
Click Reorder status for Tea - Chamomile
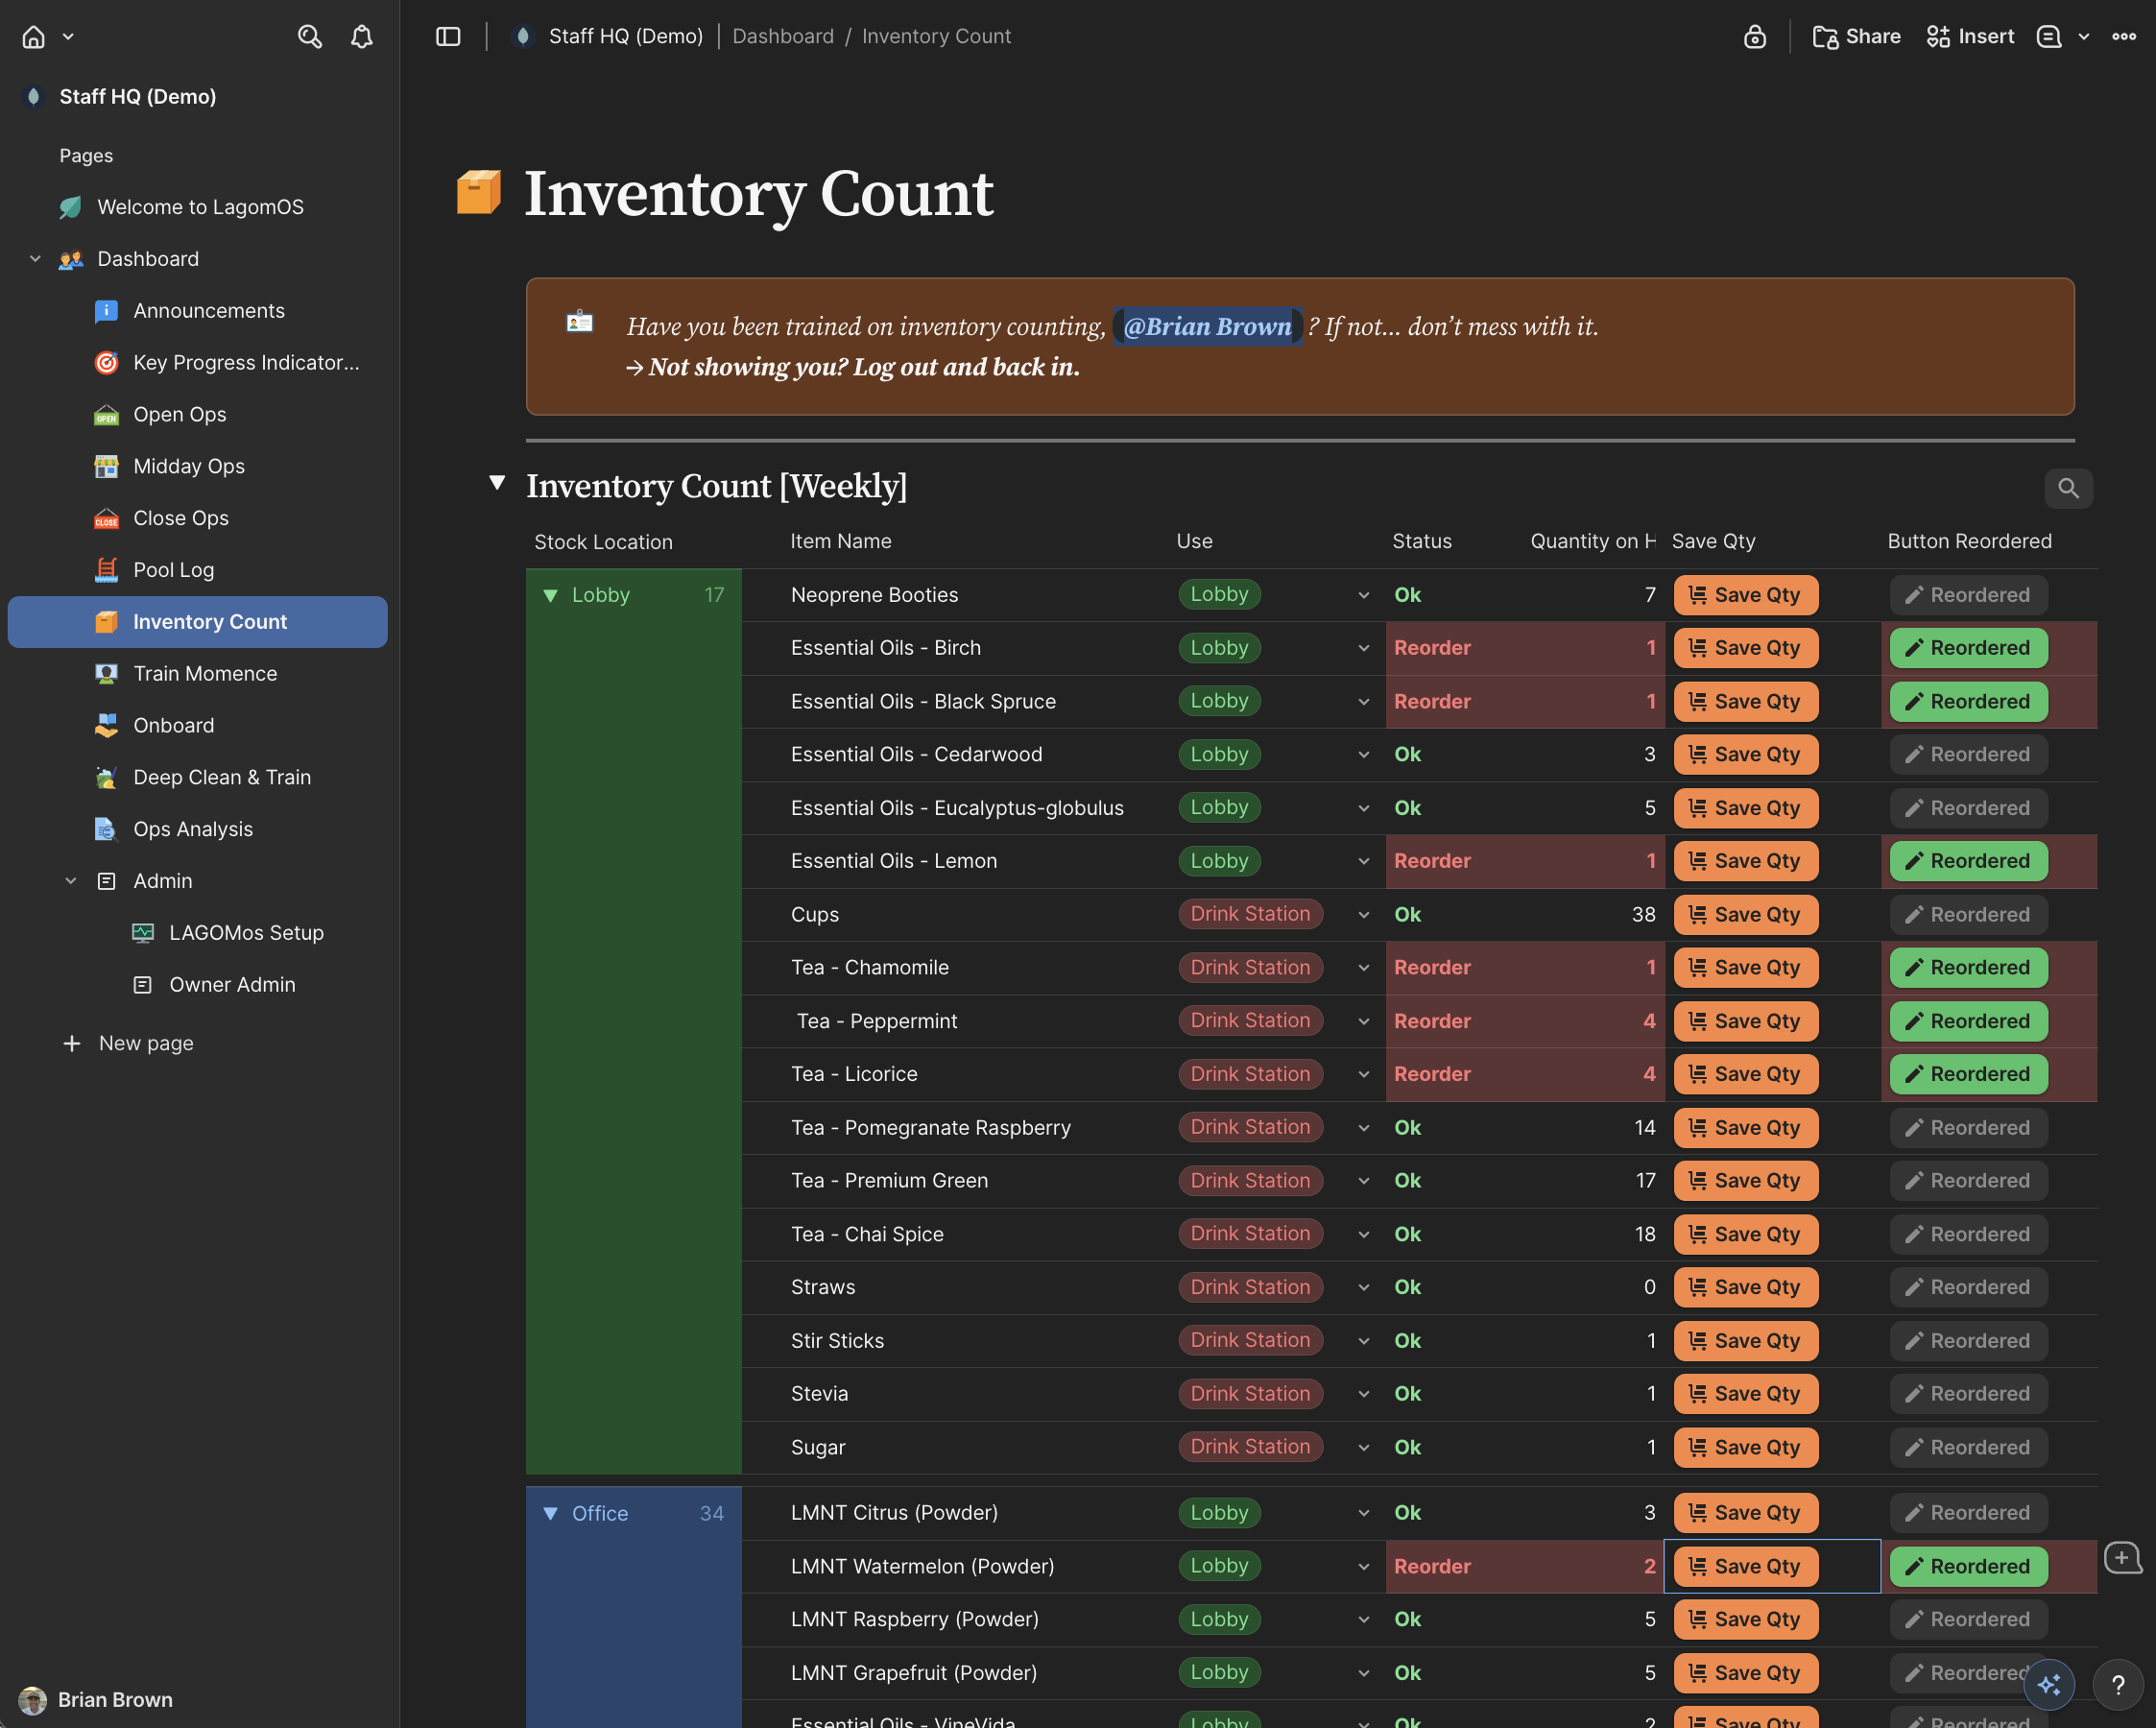point(1432,968)
